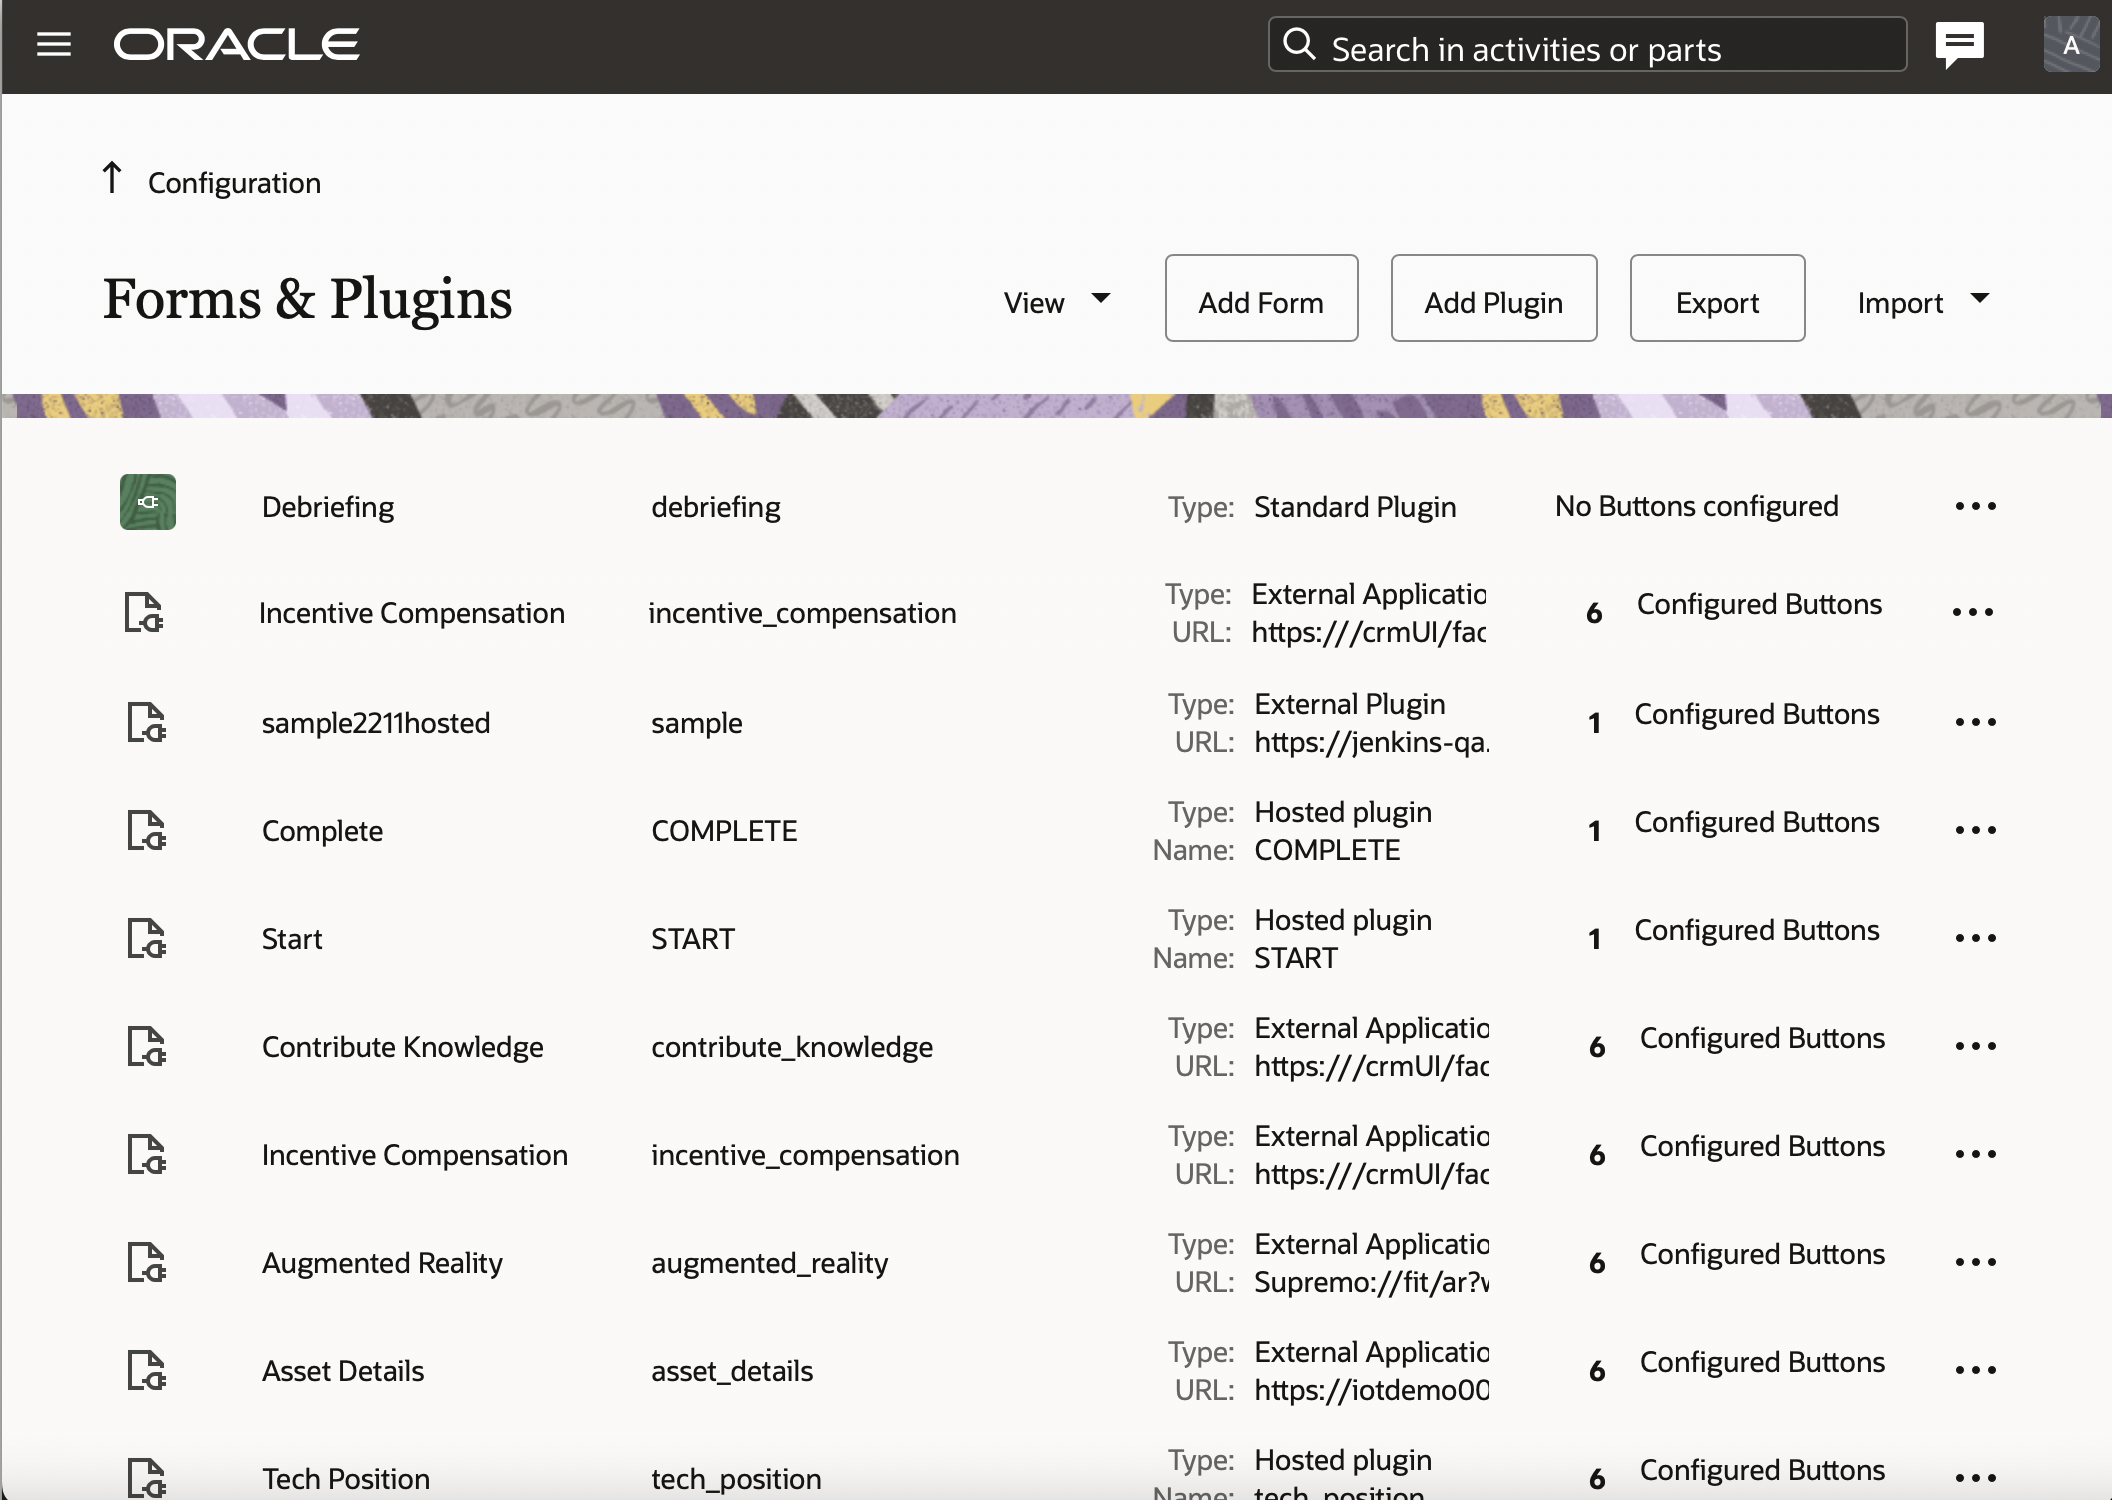The width and height of the screenshot is (2112, 1500).
Task: Open the hamburger navigation menu
Action: coord(54,45)
